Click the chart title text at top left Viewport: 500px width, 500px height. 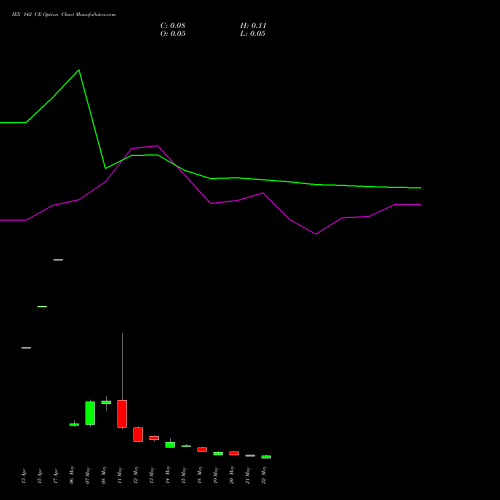click(x=64, y=15)
